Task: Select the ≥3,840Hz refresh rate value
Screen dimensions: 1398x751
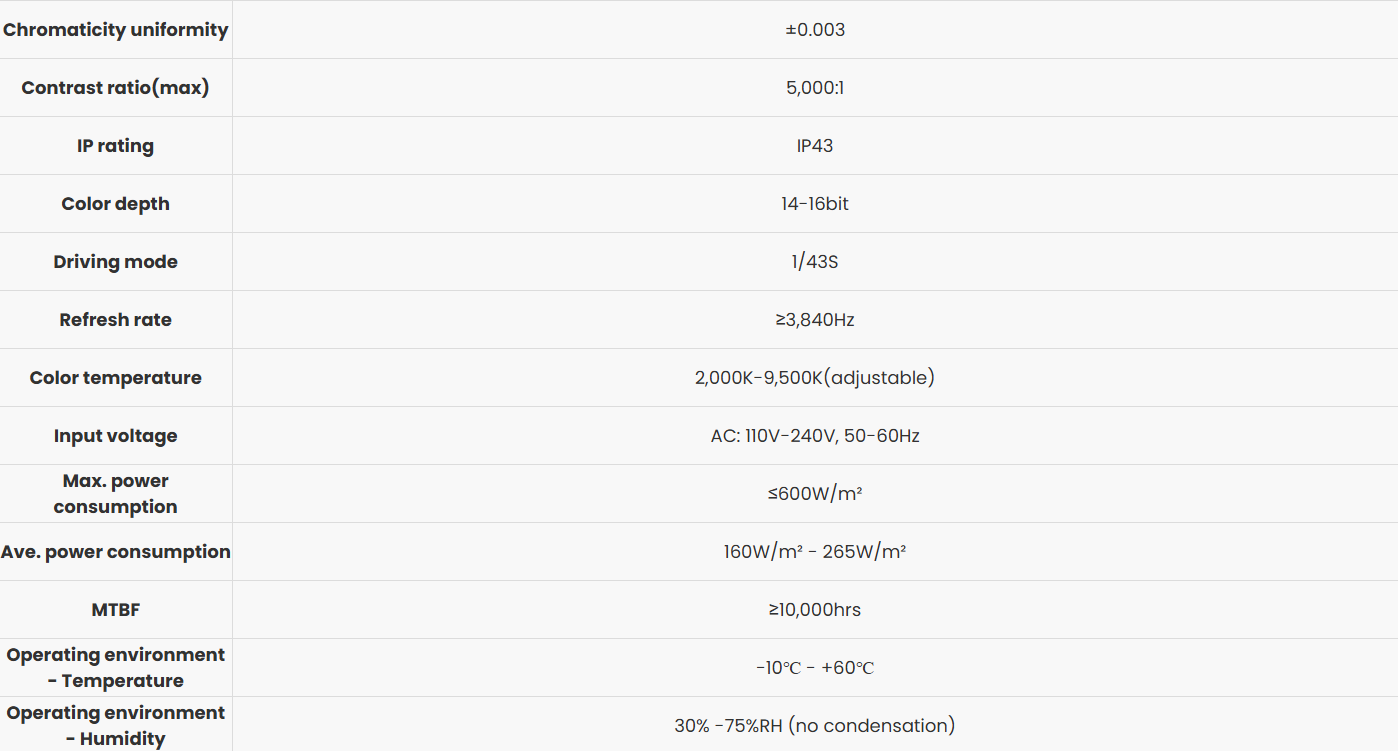Action: click(x=815, y=320)
